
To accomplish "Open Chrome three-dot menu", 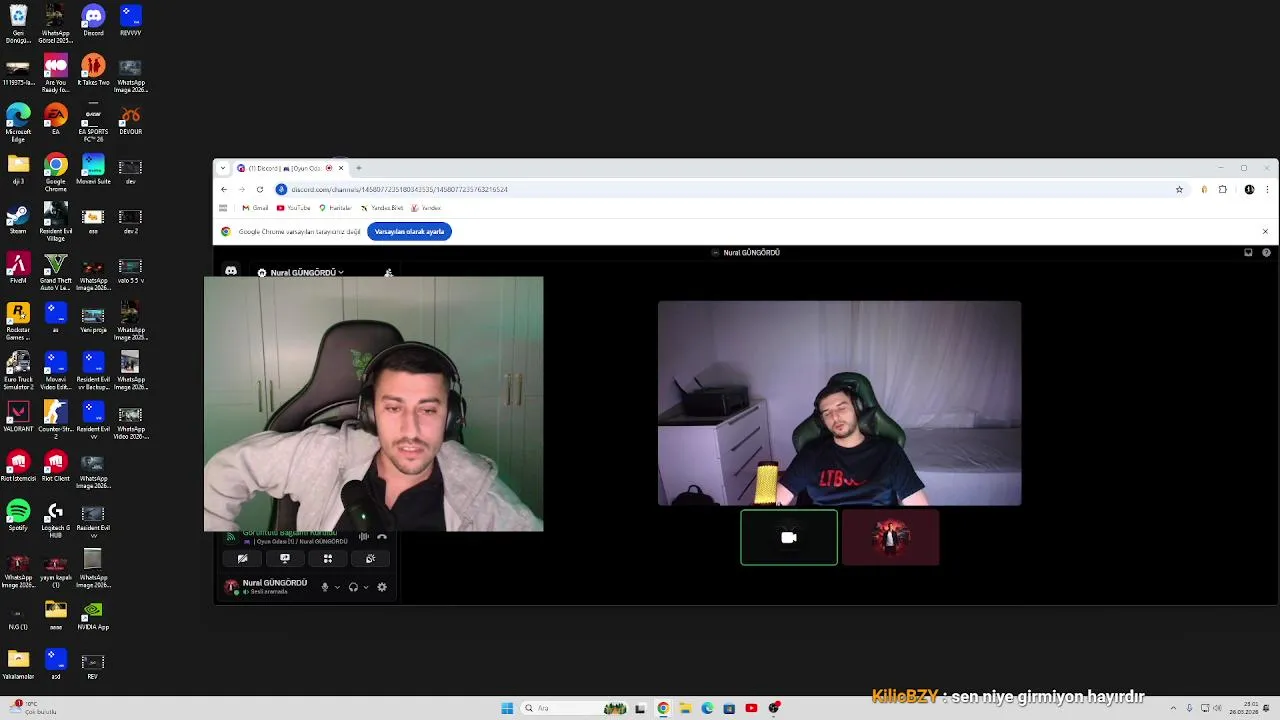I will [1268, 189].
